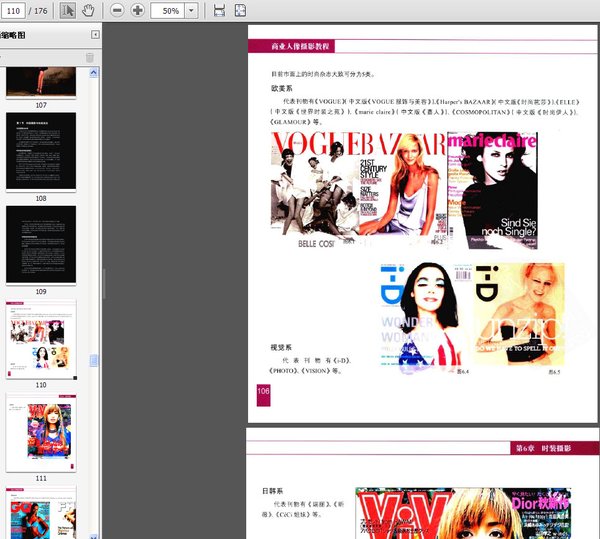Click the thumbnail panel trash icon
The width and height of the screenshot is (600, 539).
point(90,57)
